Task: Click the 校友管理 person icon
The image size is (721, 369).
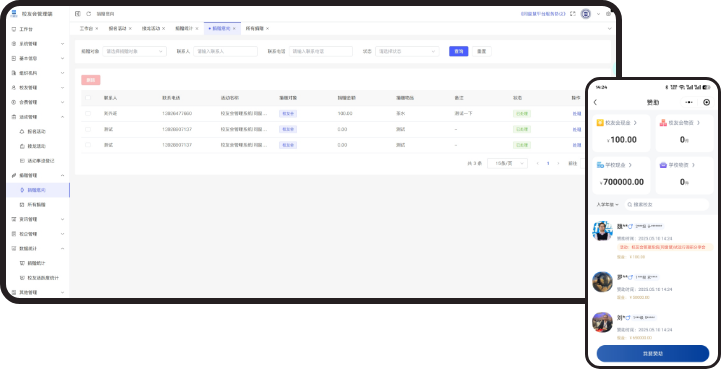Action: point(14,87)
